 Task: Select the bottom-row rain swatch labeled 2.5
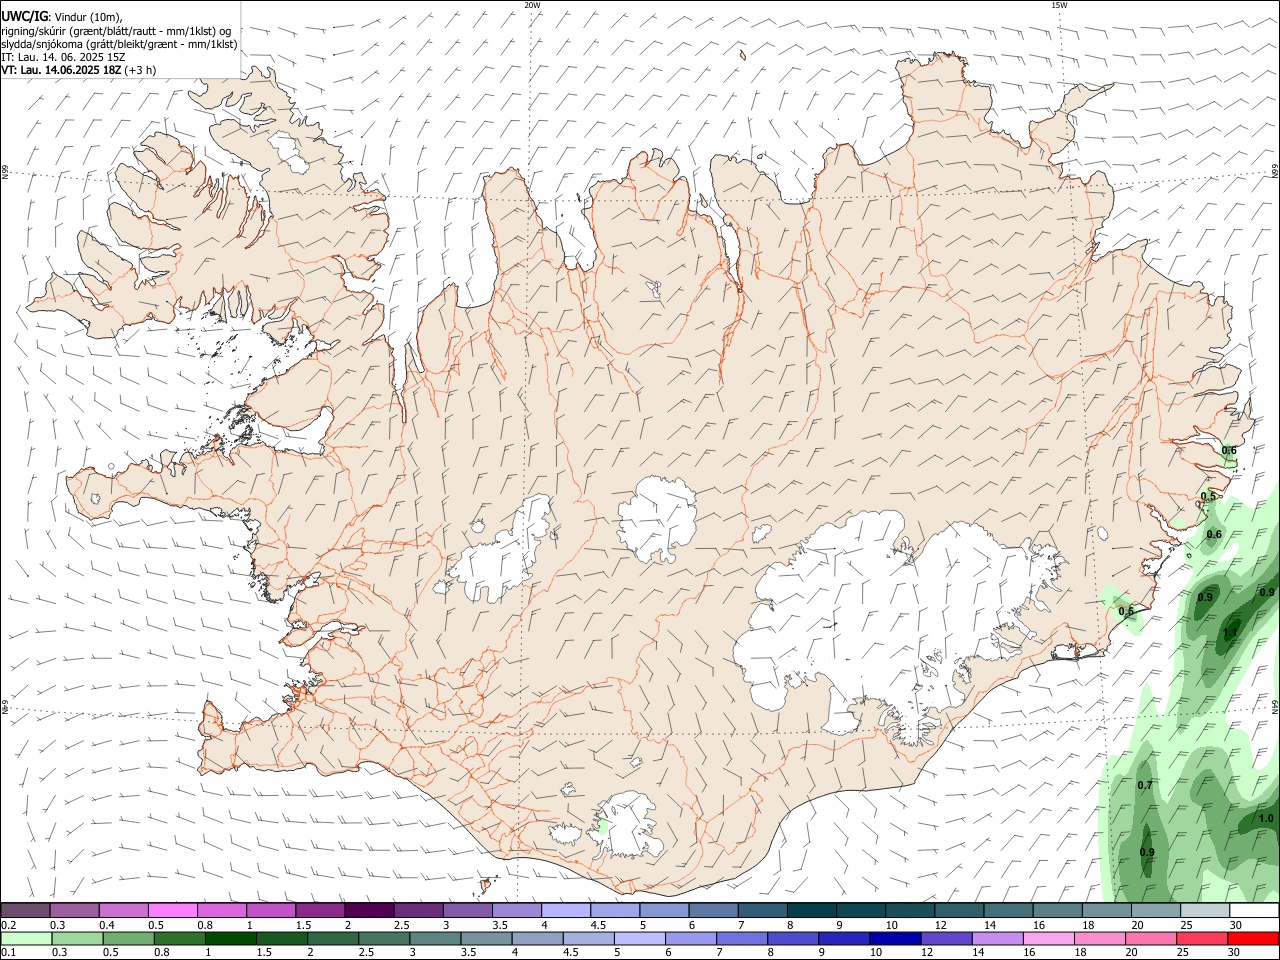[384, 939]
